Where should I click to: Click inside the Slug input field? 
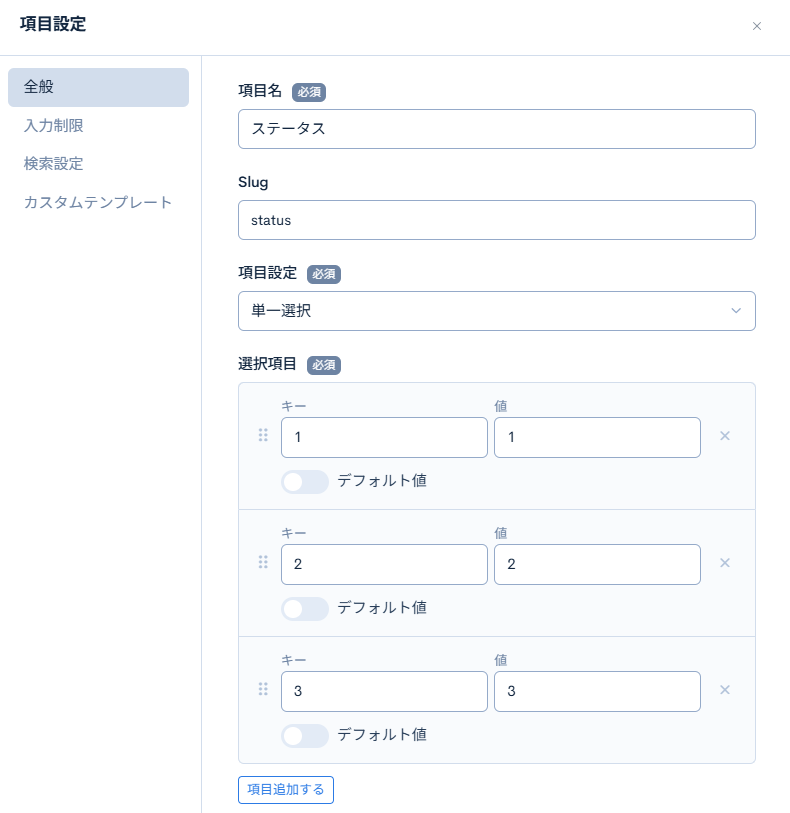tap(497, 220)
